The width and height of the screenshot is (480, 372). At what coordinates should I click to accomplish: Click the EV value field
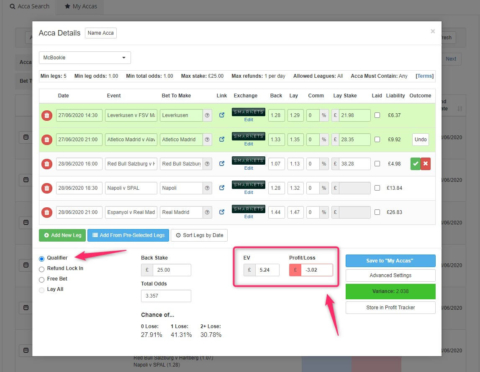tap(268, 270)
